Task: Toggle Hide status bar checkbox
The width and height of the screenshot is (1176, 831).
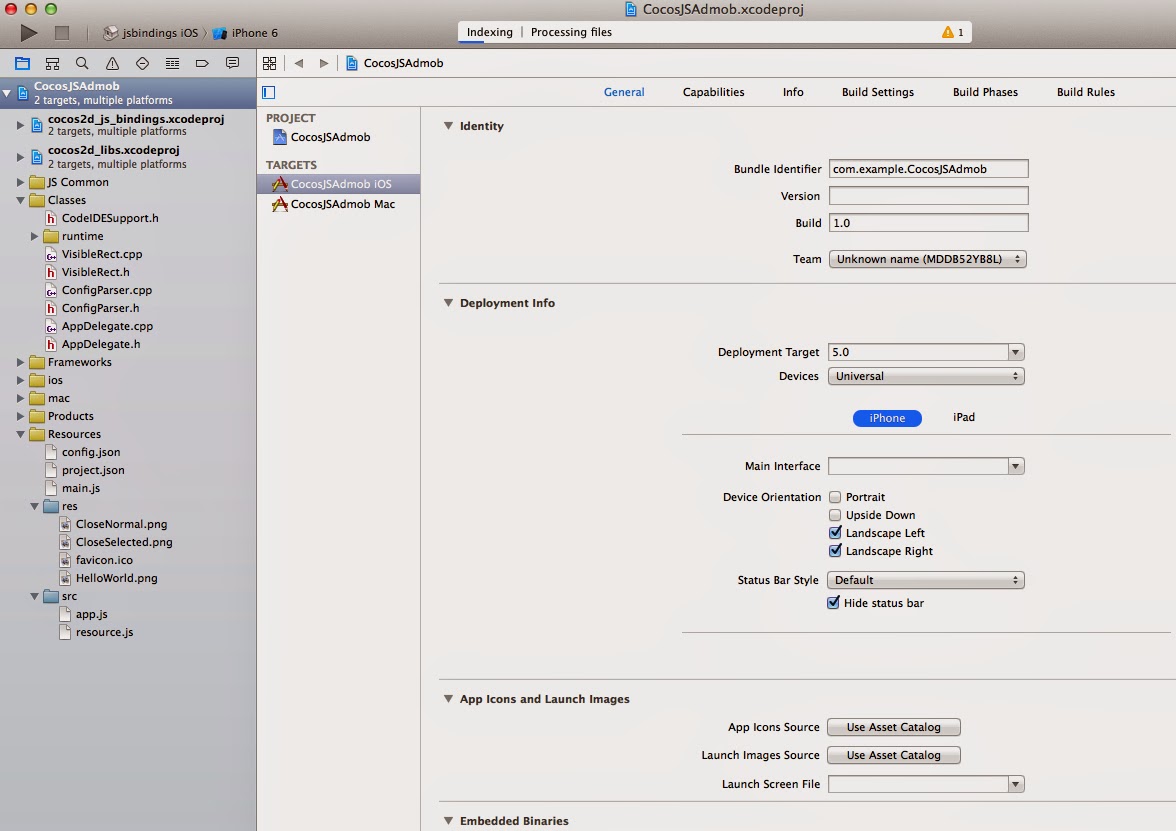Action: click(833, 602)
